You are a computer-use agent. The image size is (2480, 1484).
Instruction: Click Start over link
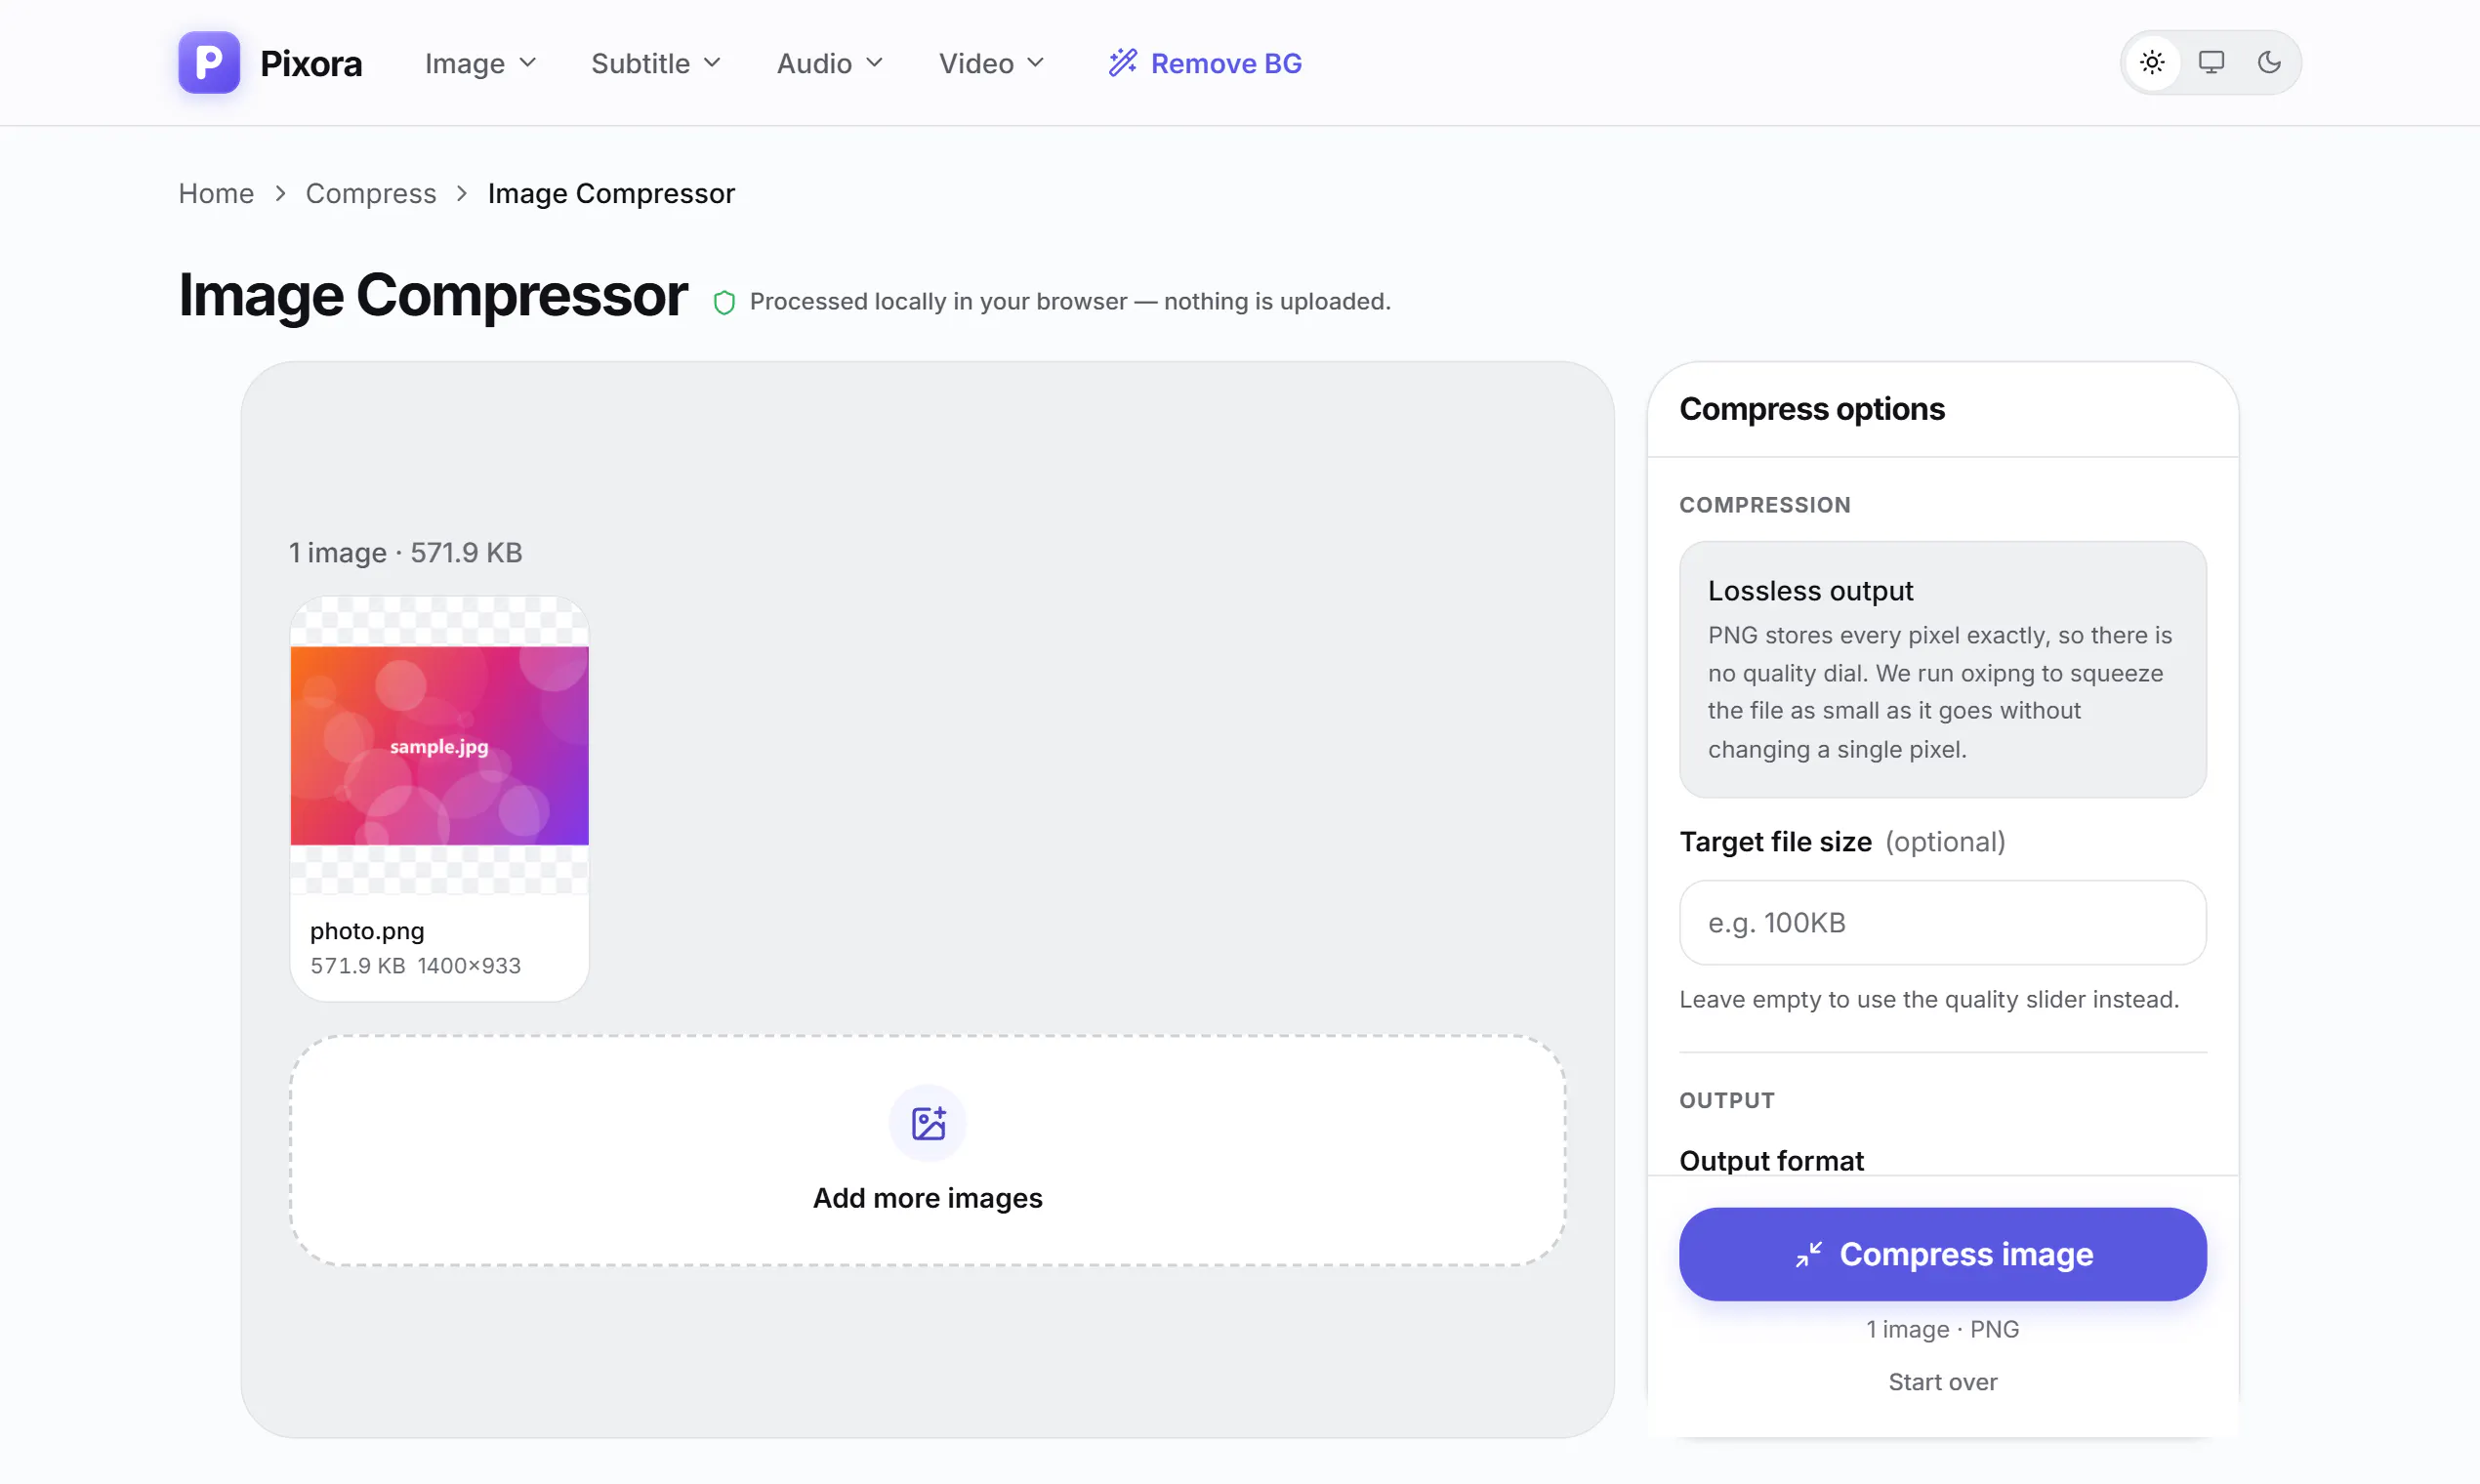tap(1942, 1381)
